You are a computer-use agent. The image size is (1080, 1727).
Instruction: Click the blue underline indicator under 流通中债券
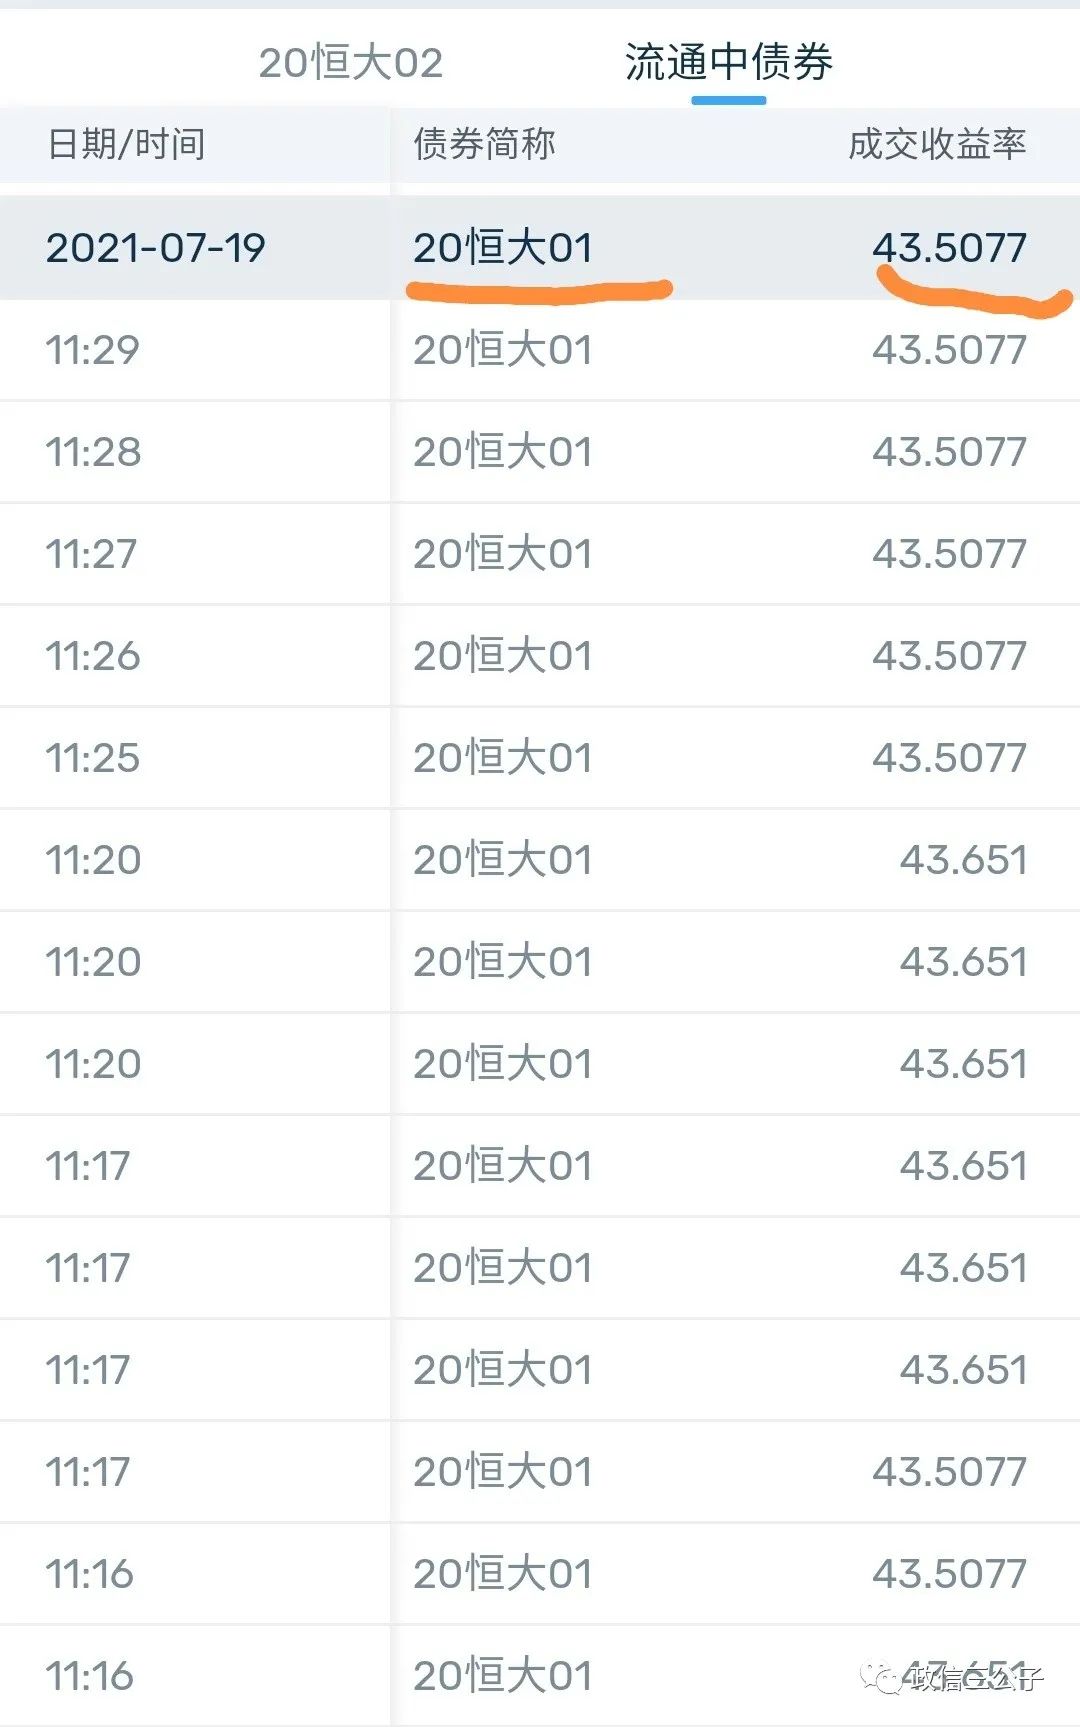(729, 101)
